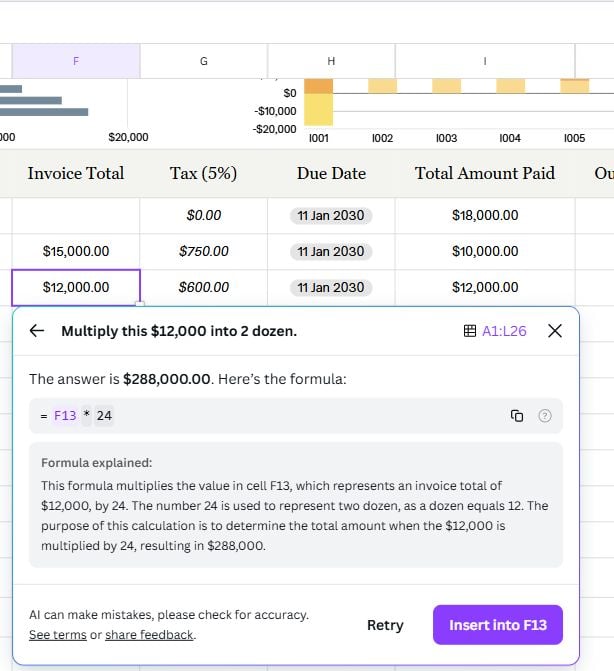Open the share feedback link
The width and height of the screenshot is (614, 671).
click(x=149, y=635)
